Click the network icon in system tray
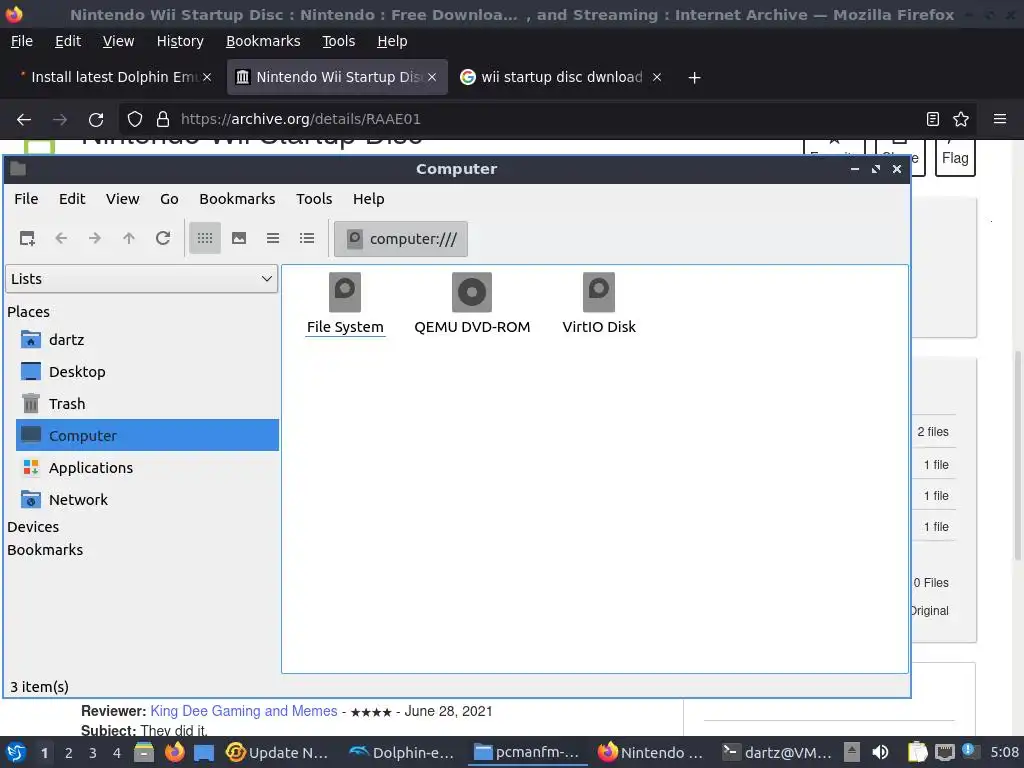Screen dimensions: 1024x768 tap(944, 752)
